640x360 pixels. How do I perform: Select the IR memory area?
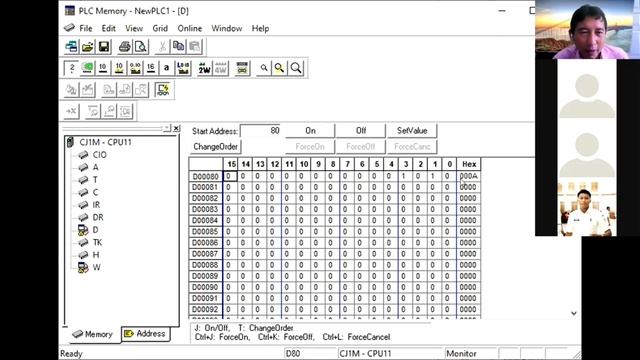[x=96, y=205]
